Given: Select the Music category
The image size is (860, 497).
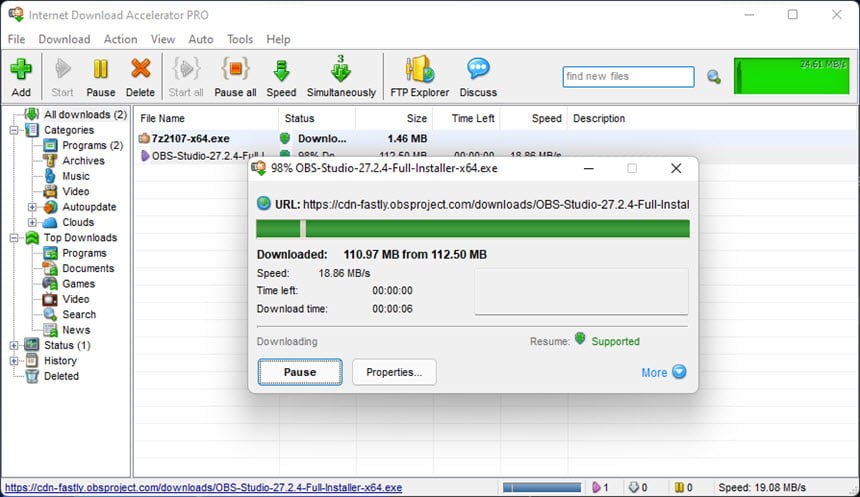Looking at the screenshot, I should (76, 176).
